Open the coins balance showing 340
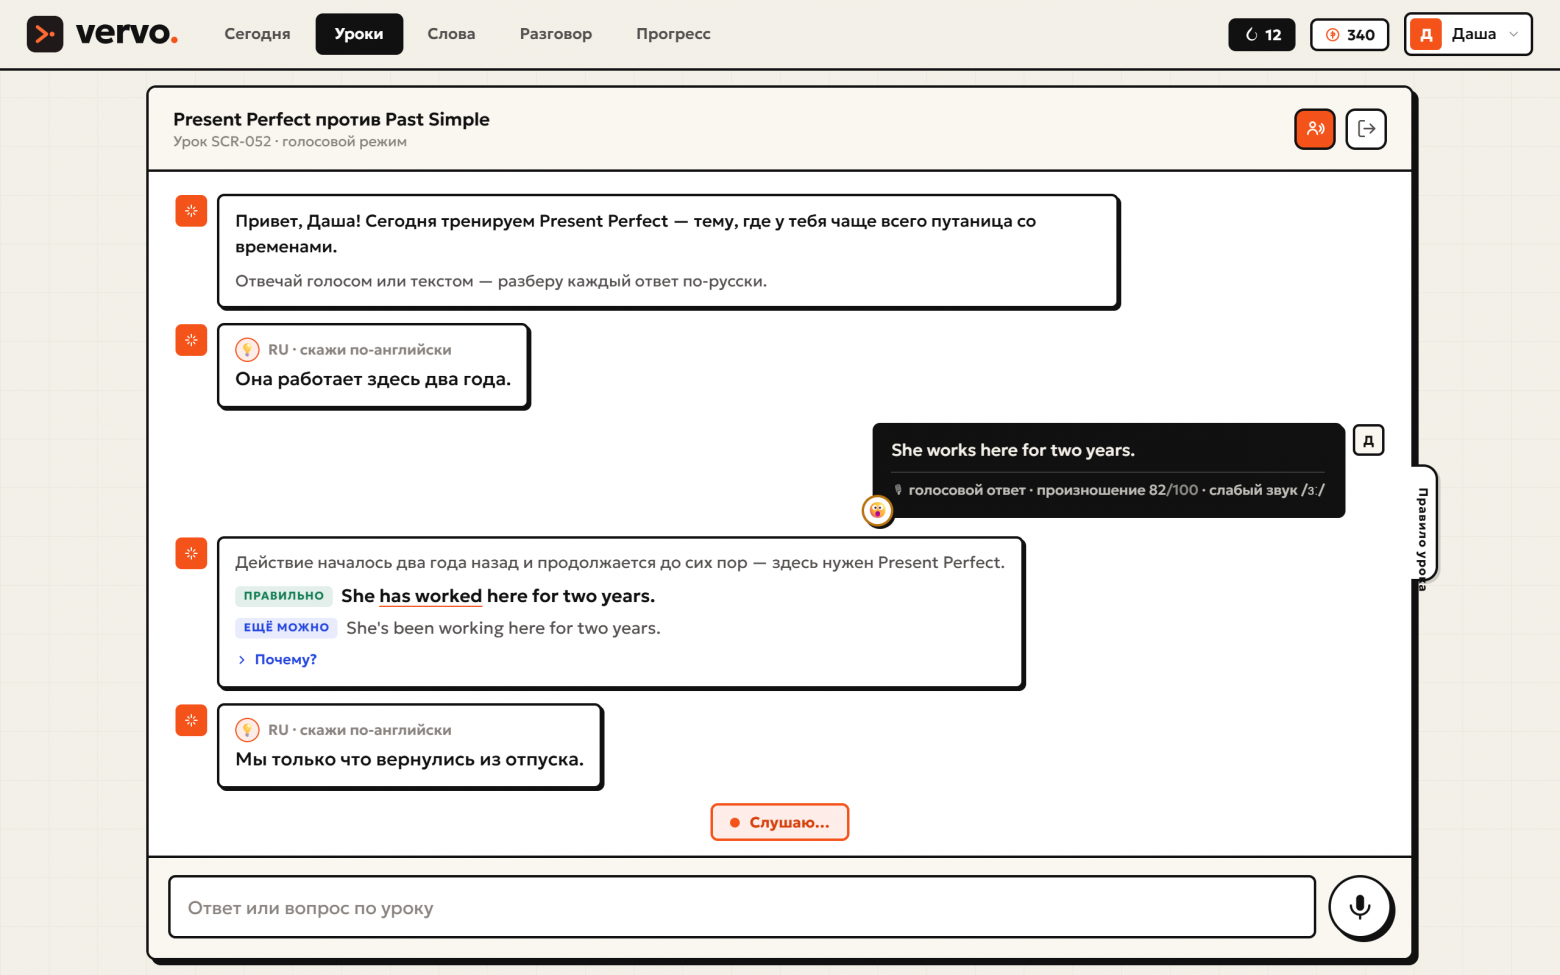 tap(1350, 34)
